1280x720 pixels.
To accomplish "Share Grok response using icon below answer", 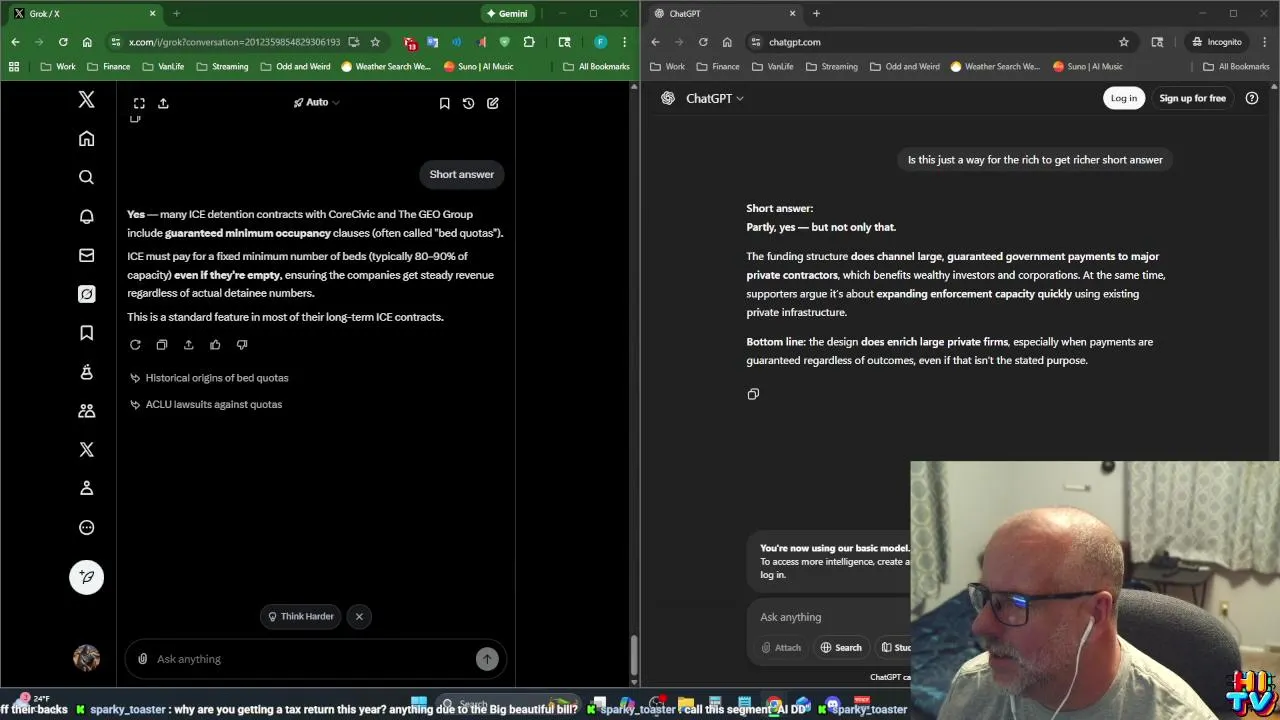I will [188, 345].
